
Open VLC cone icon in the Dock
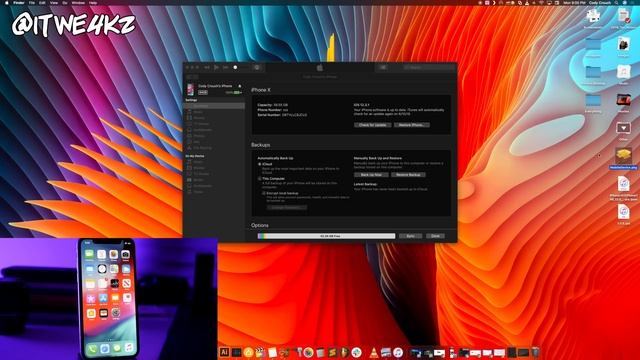(x=373, y=352)
